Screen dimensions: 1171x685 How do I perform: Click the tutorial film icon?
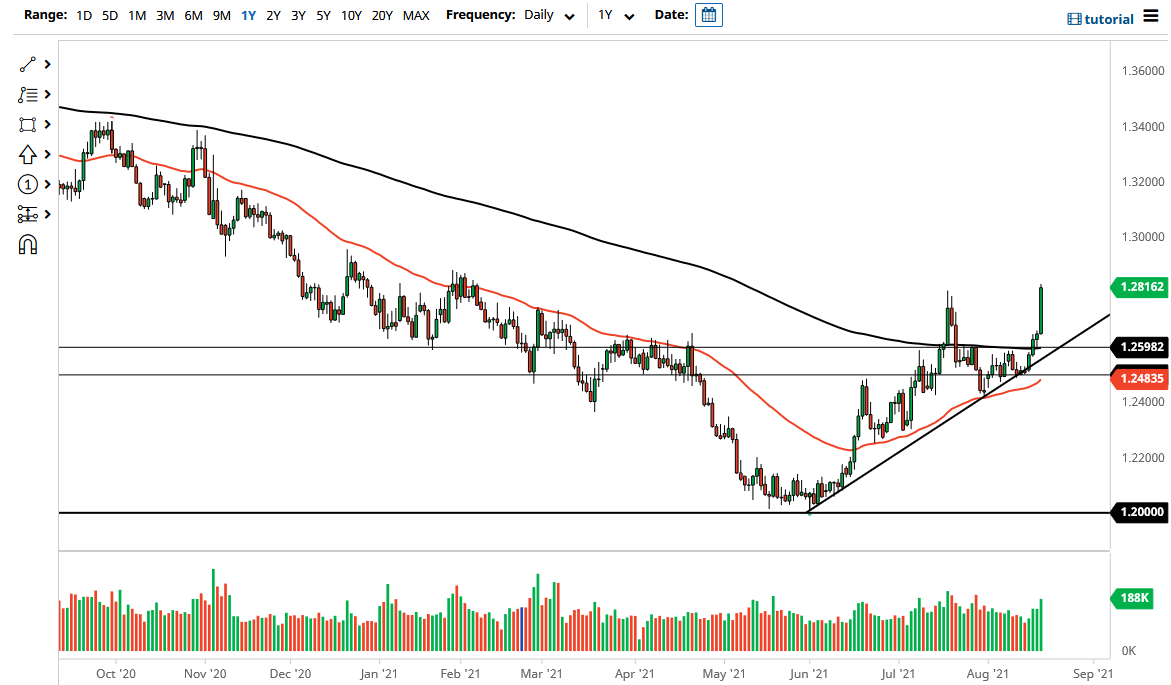(x=1077, y=19)
